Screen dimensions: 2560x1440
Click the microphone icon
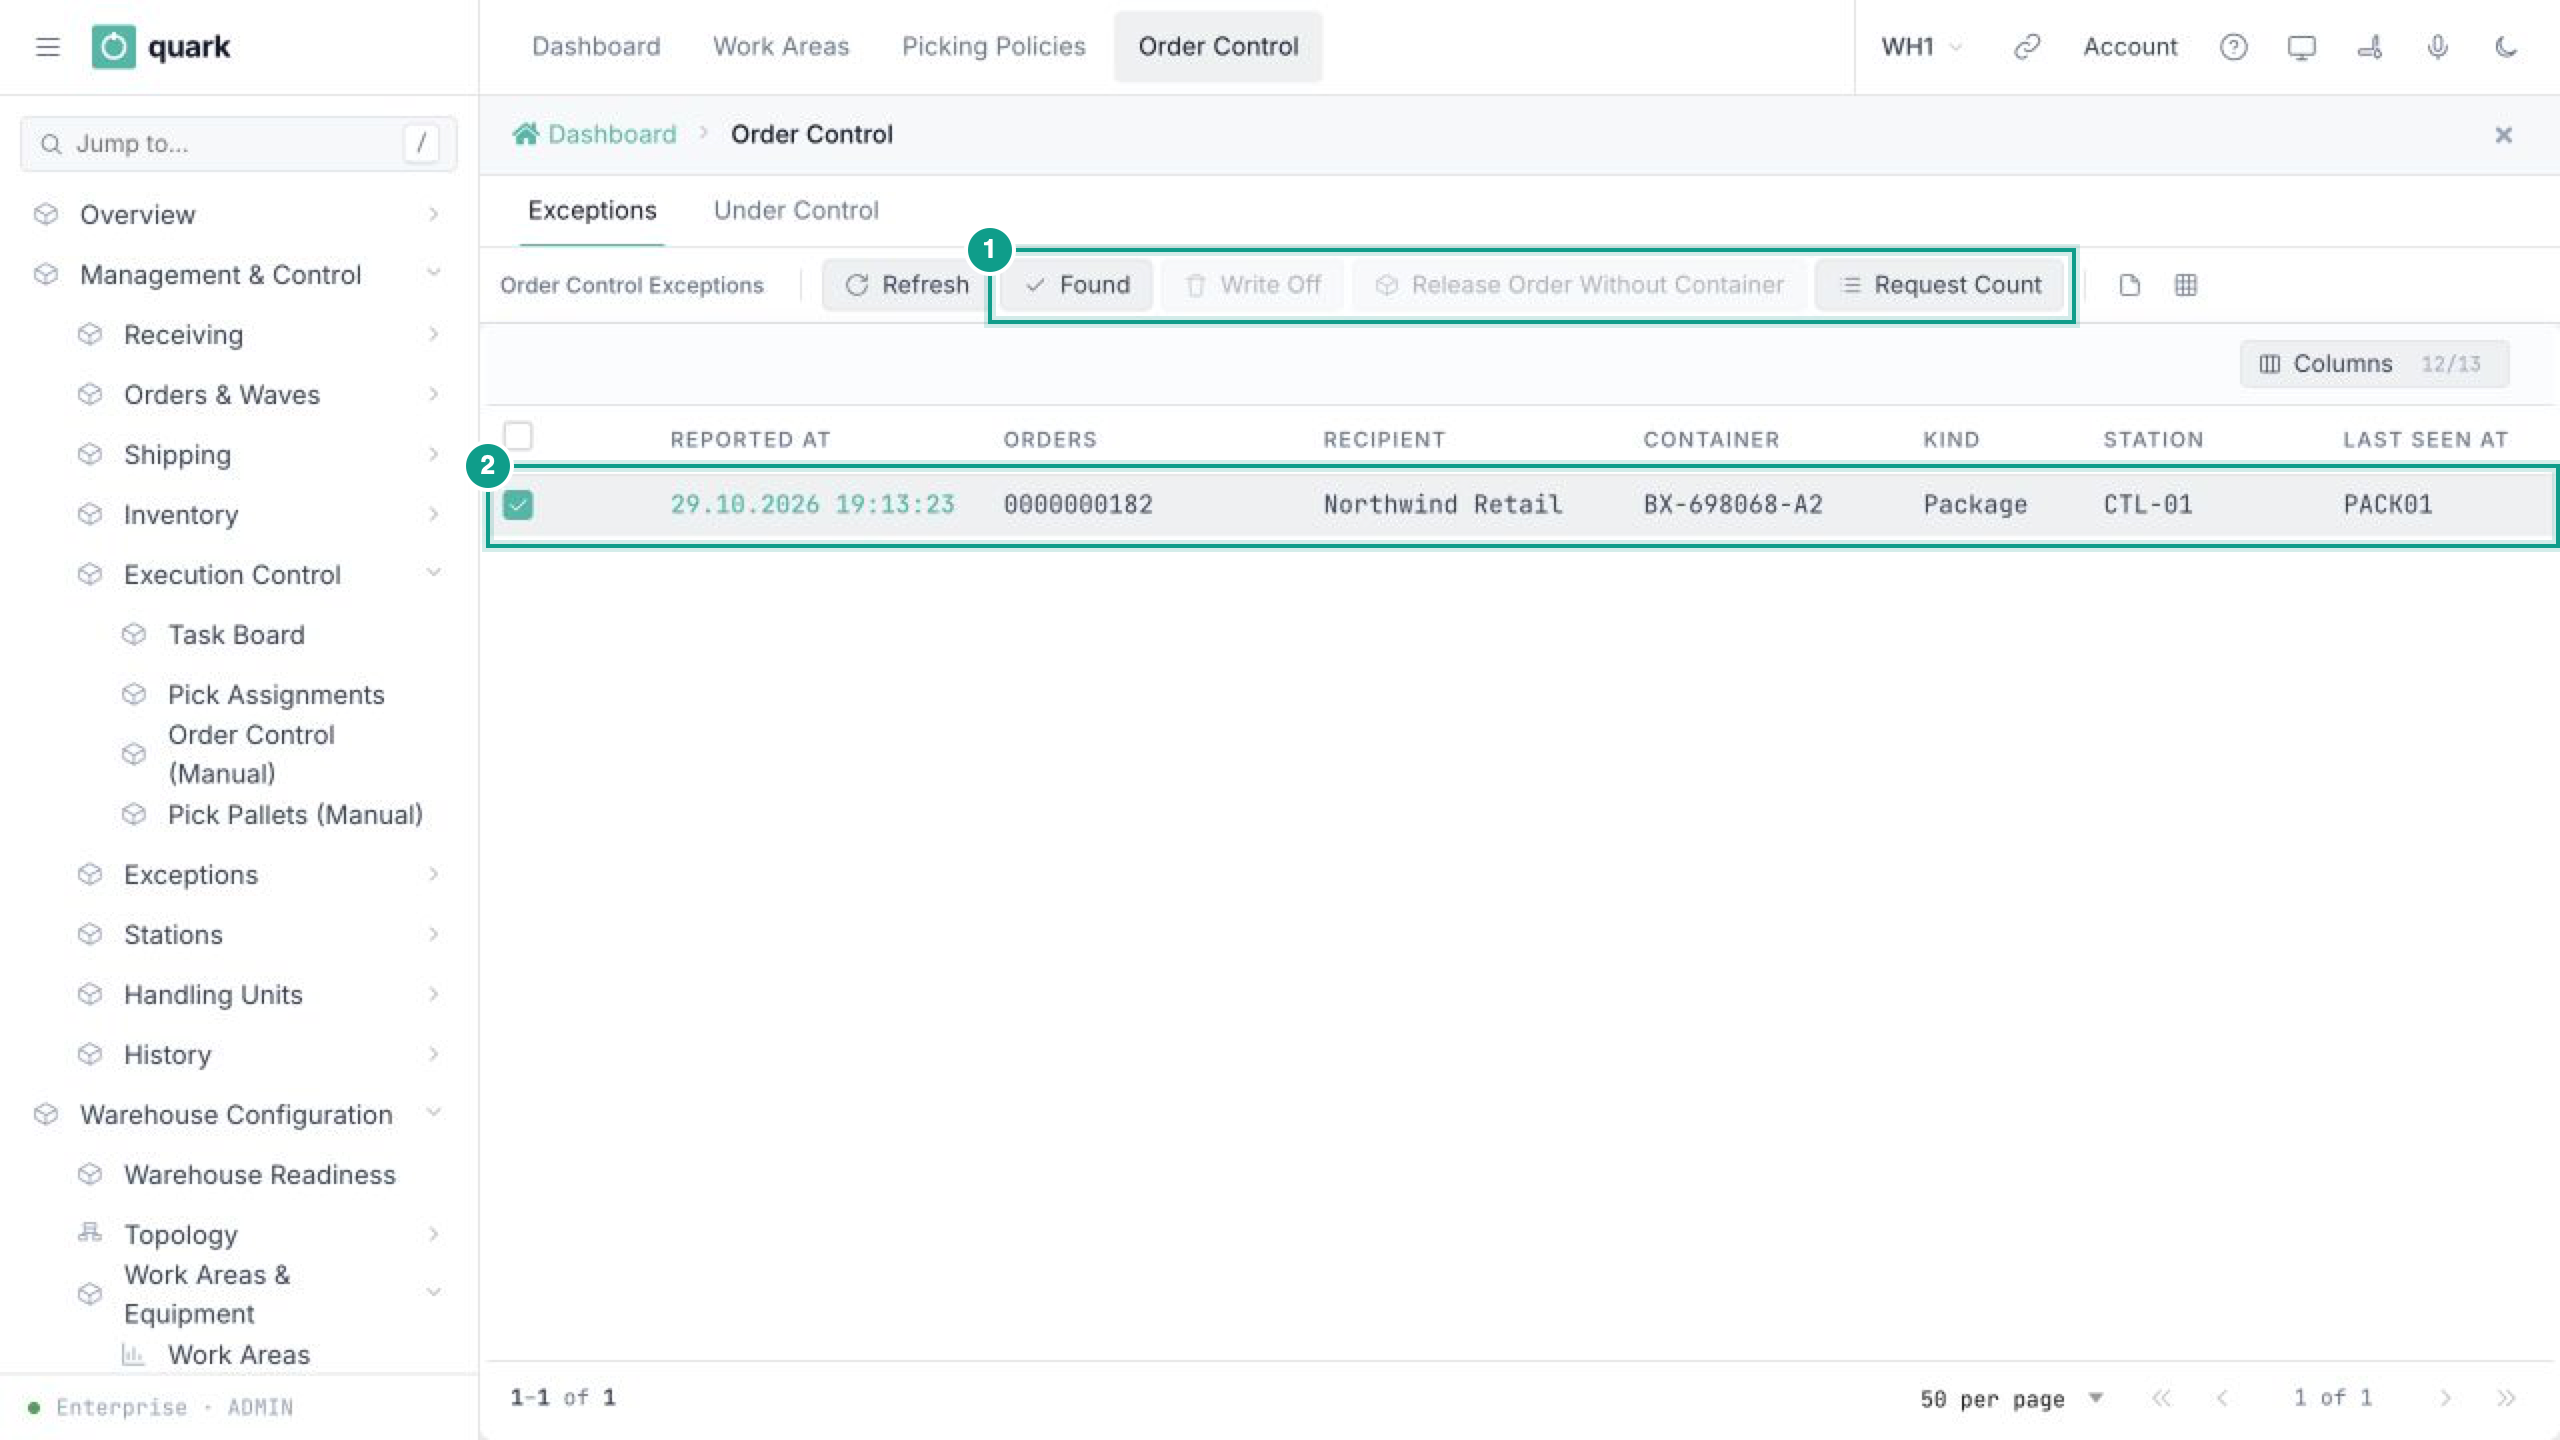click(x=2437, y=47)
